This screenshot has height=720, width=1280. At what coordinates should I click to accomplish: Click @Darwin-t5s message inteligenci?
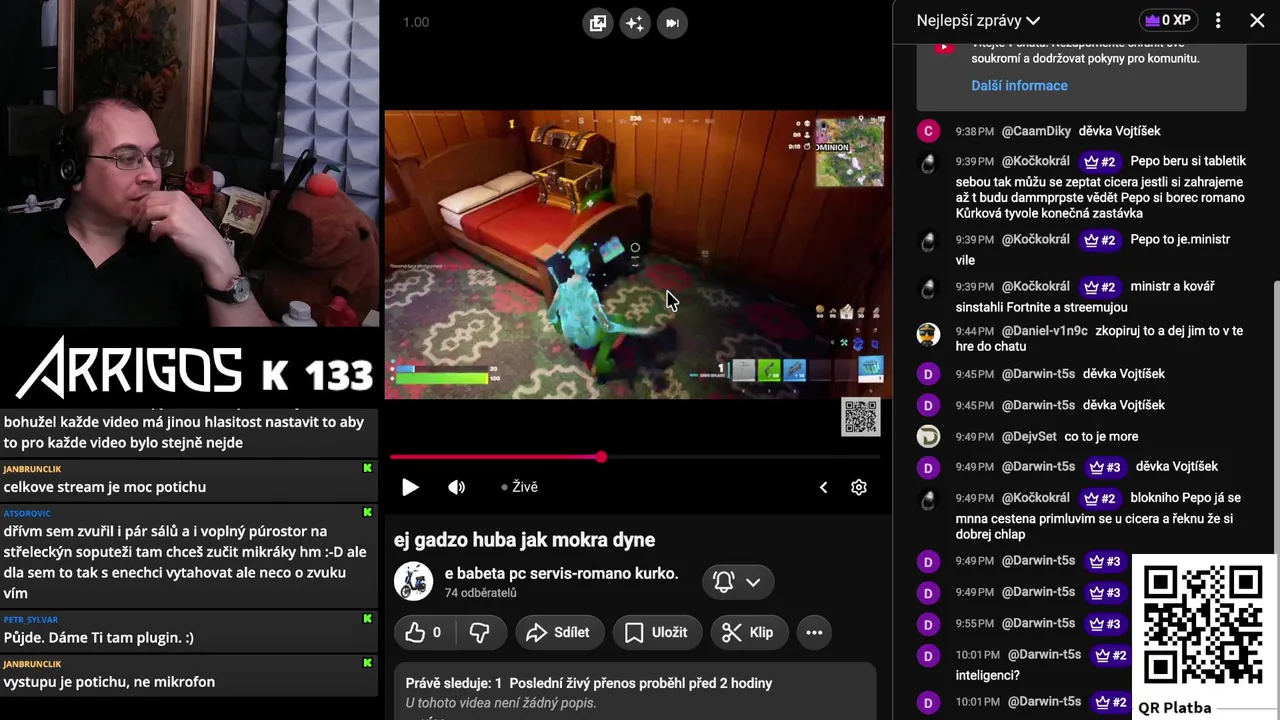pyautogui.click(x=987, y=675)
